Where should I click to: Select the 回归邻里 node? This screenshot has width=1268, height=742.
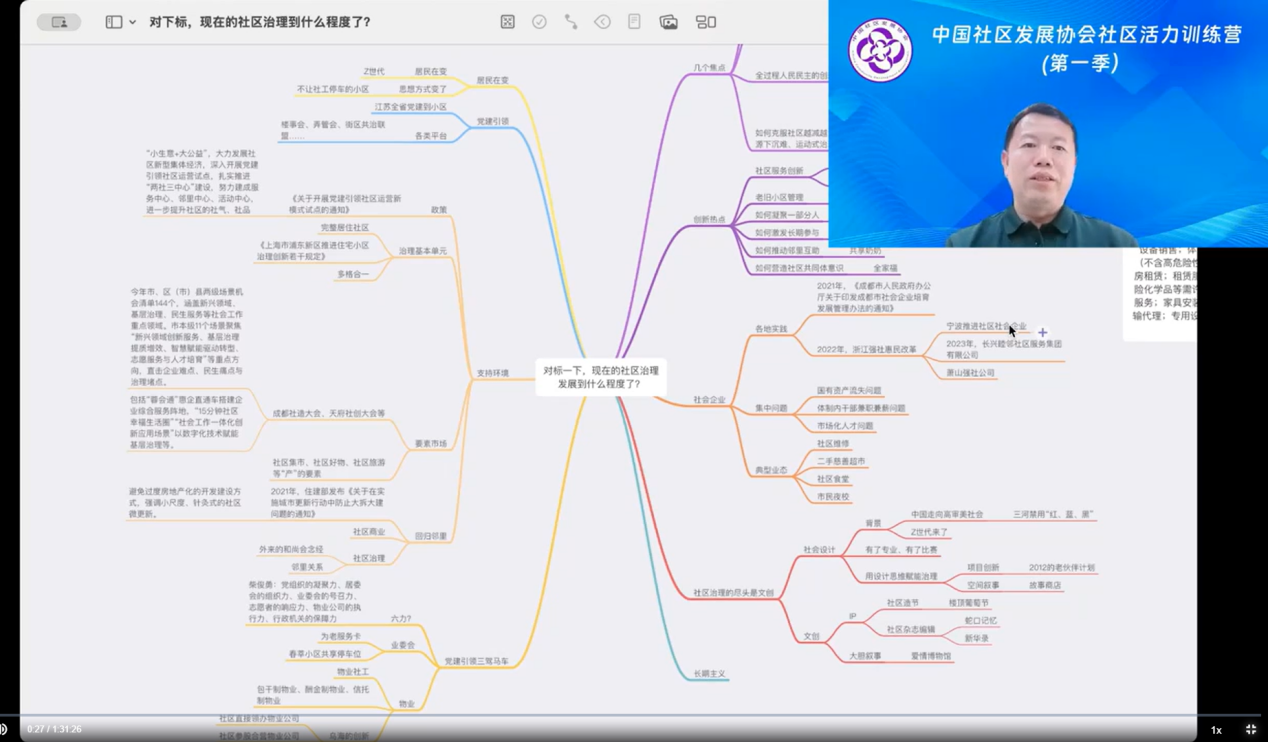click(x=431, y=537)
